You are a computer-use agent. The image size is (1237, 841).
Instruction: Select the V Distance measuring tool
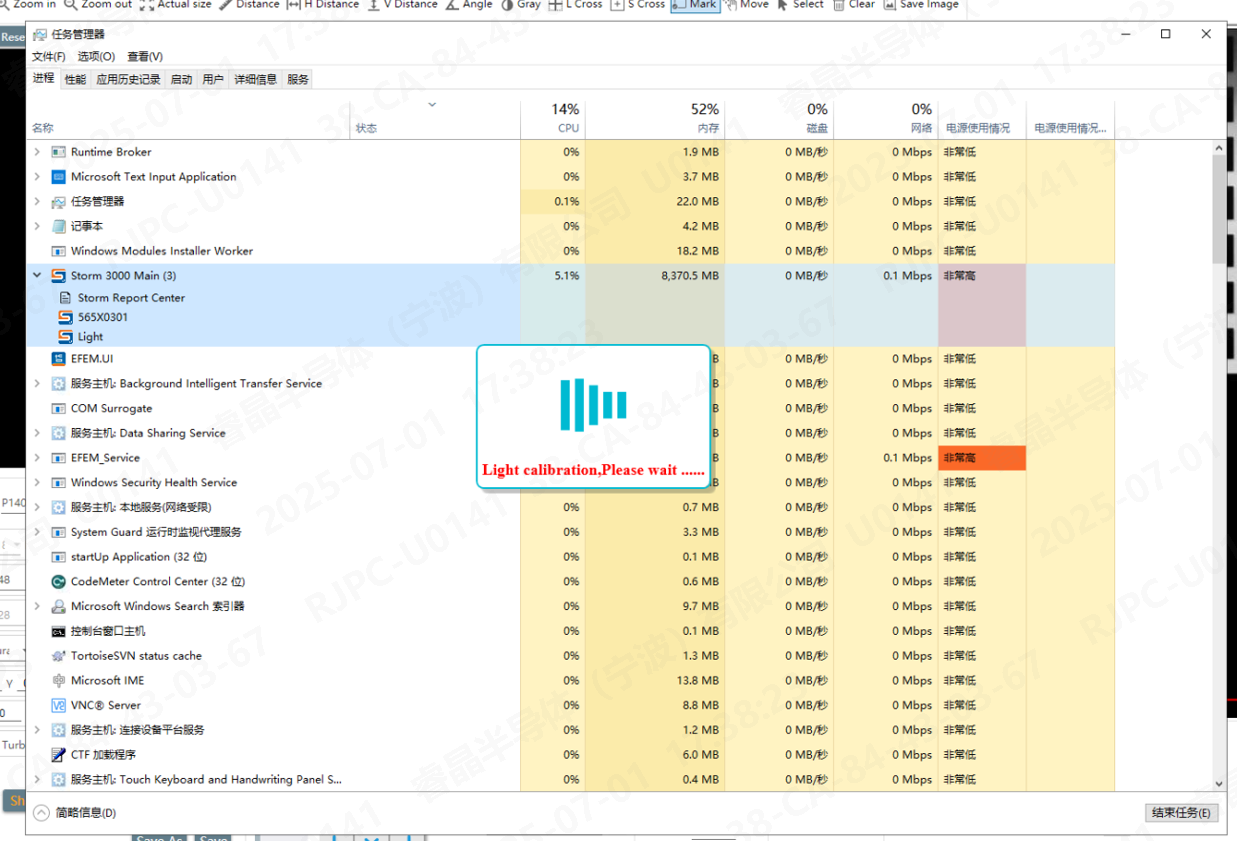click(x=402, y=4)
